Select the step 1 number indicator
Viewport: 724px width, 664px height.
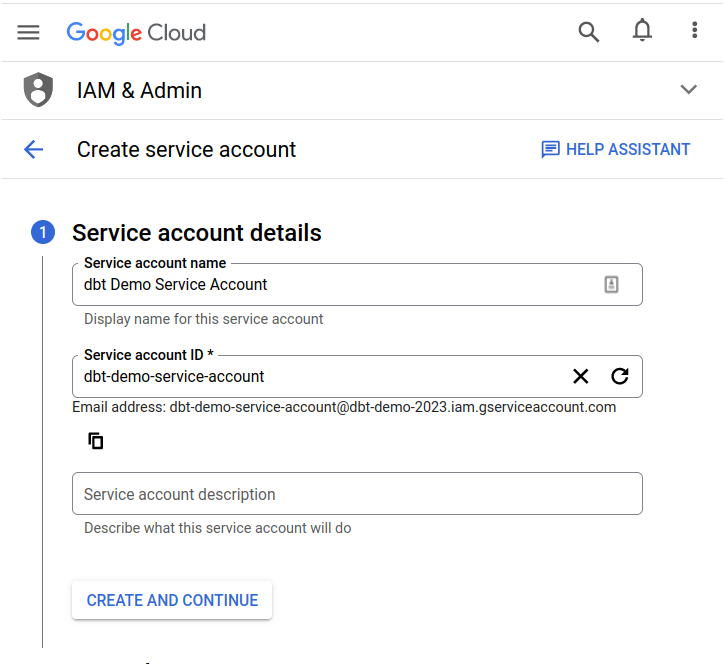(43, 233)
